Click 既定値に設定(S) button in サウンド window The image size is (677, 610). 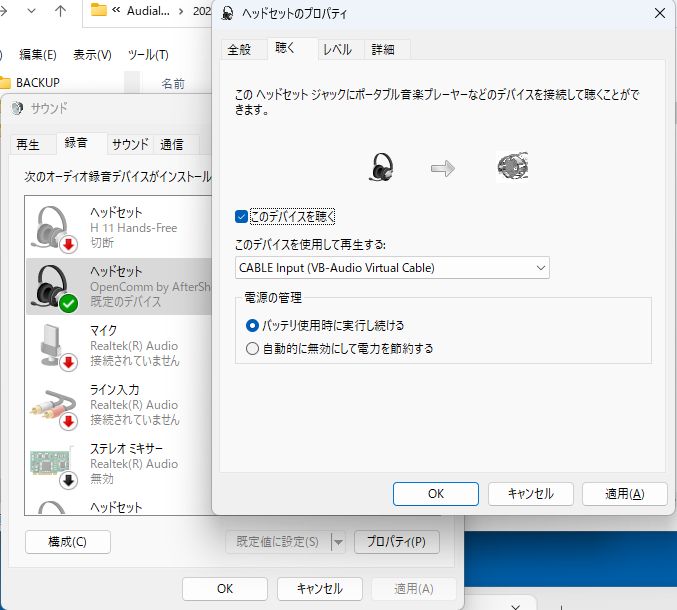(278, 542)
